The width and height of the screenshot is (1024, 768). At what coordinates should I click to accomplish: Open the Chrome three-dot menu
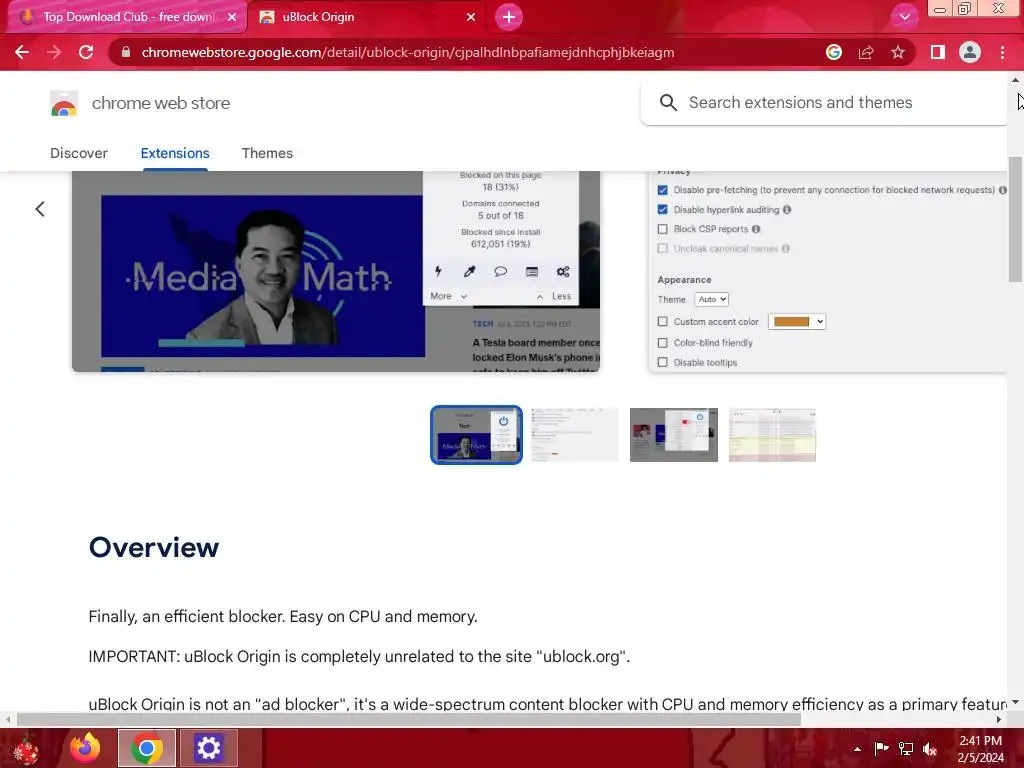[1002, 52]
